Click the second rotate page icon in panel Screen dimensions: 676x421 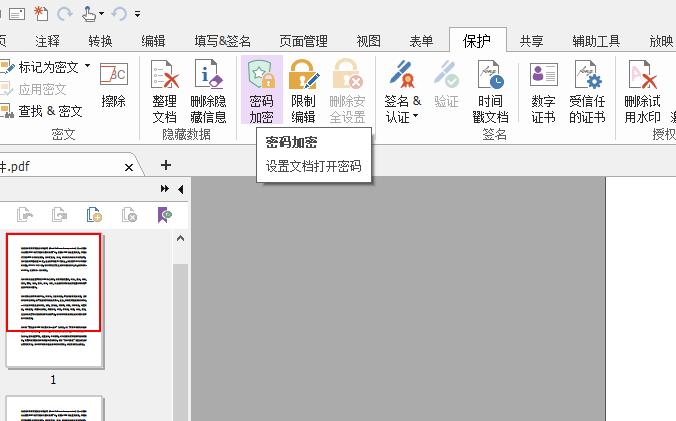[59, 214]
